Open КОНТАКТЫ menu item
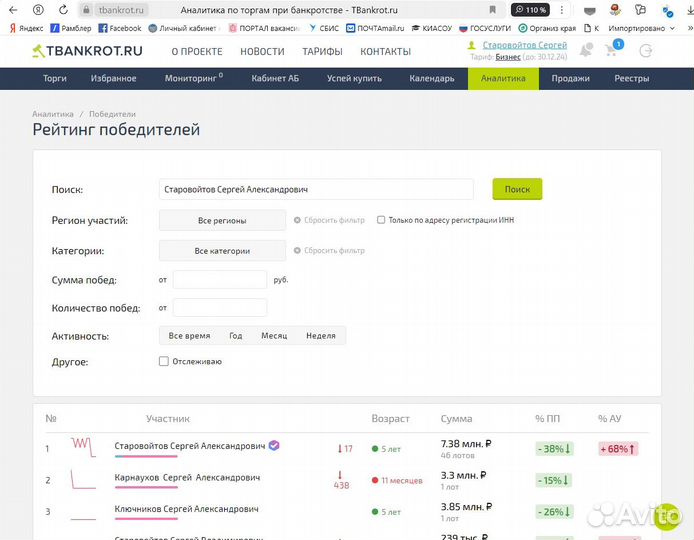 coord(386,52)
